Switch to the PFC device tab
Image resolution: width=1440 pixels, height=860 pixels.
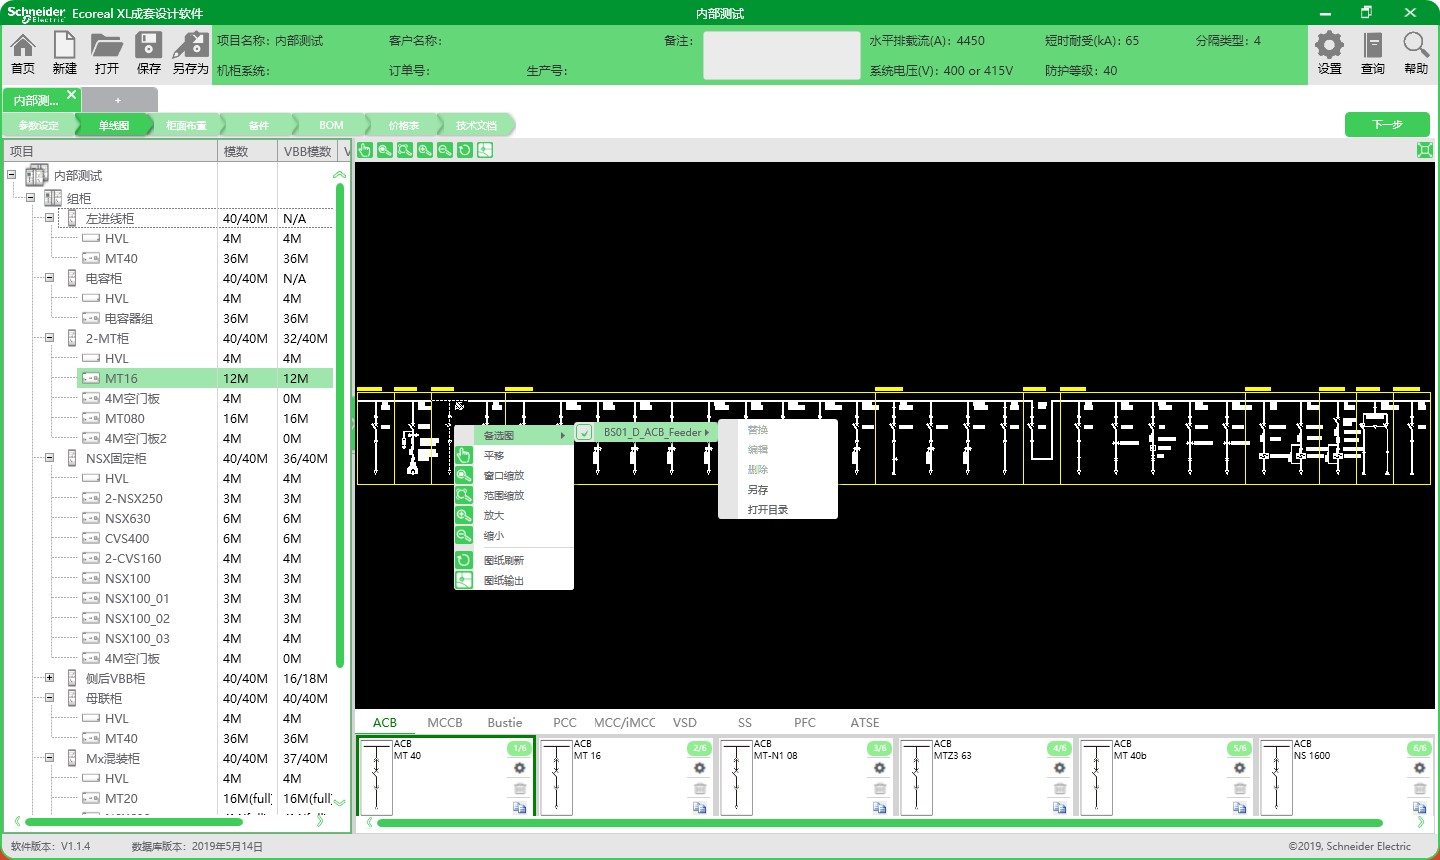(805, 722)
